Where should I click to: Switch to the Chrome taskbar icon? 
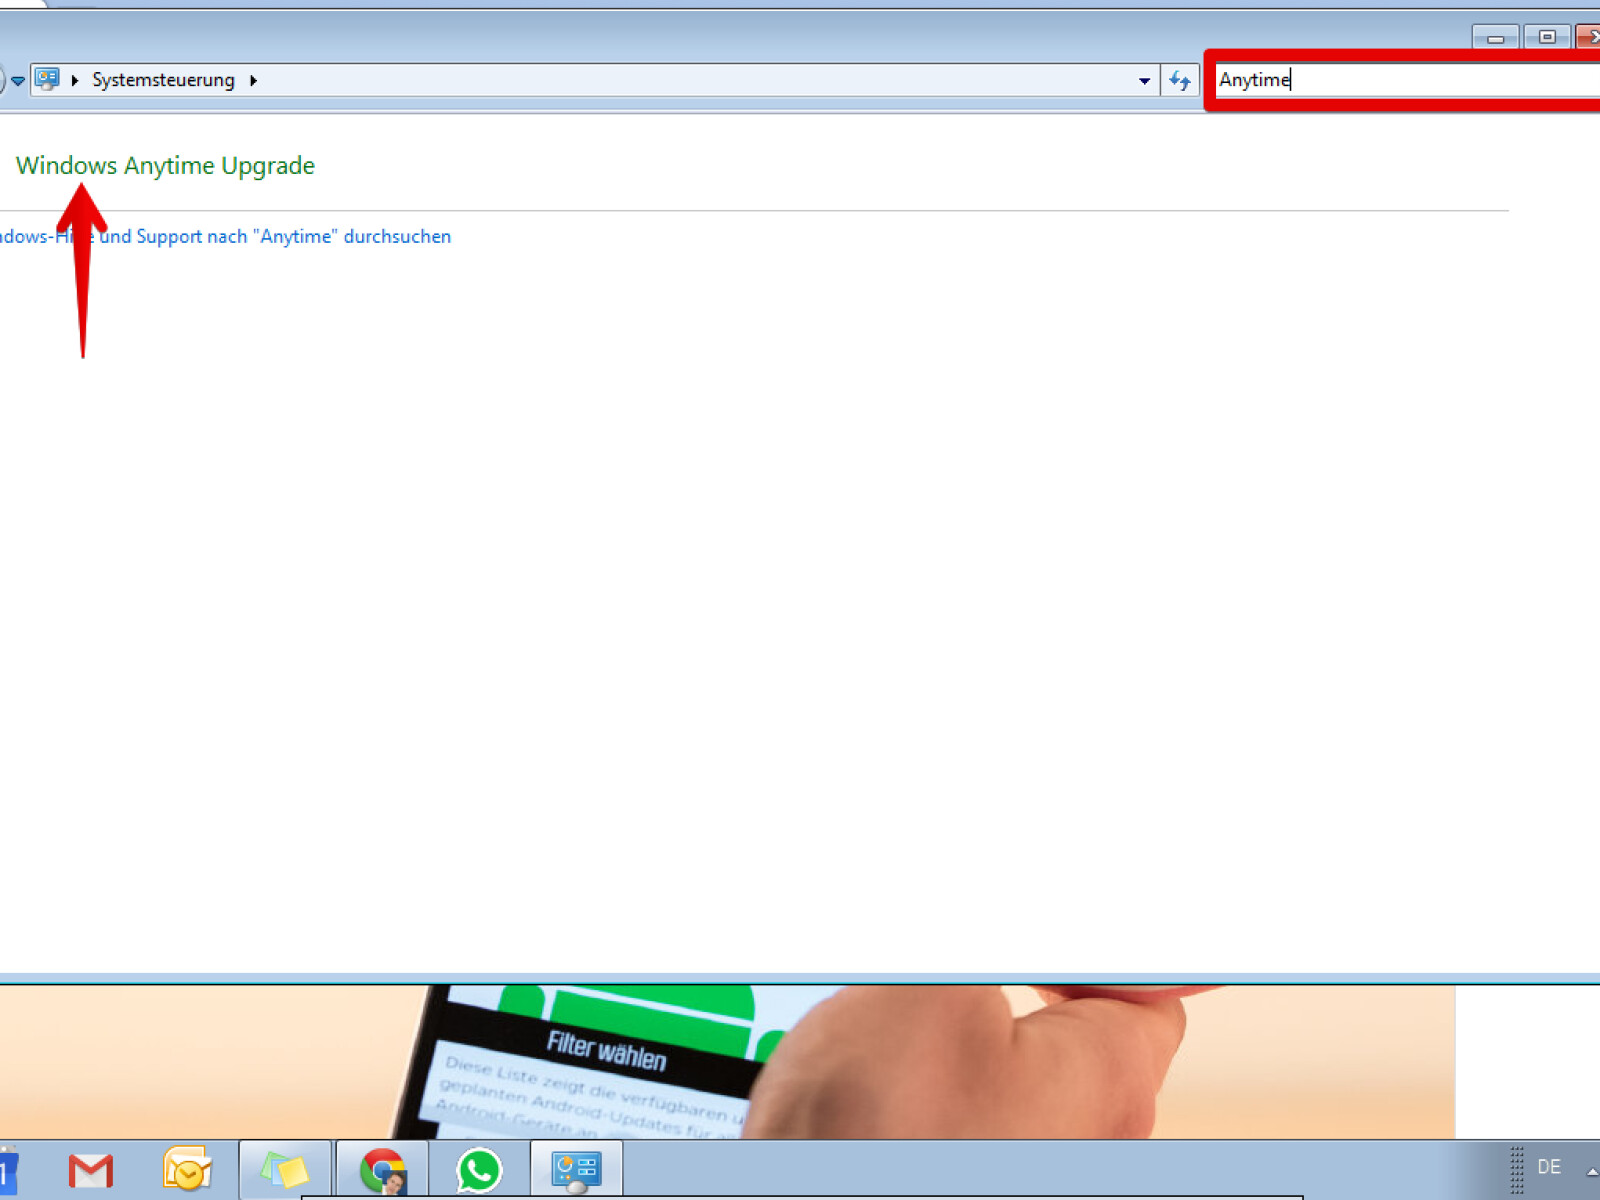point(382,1169)
